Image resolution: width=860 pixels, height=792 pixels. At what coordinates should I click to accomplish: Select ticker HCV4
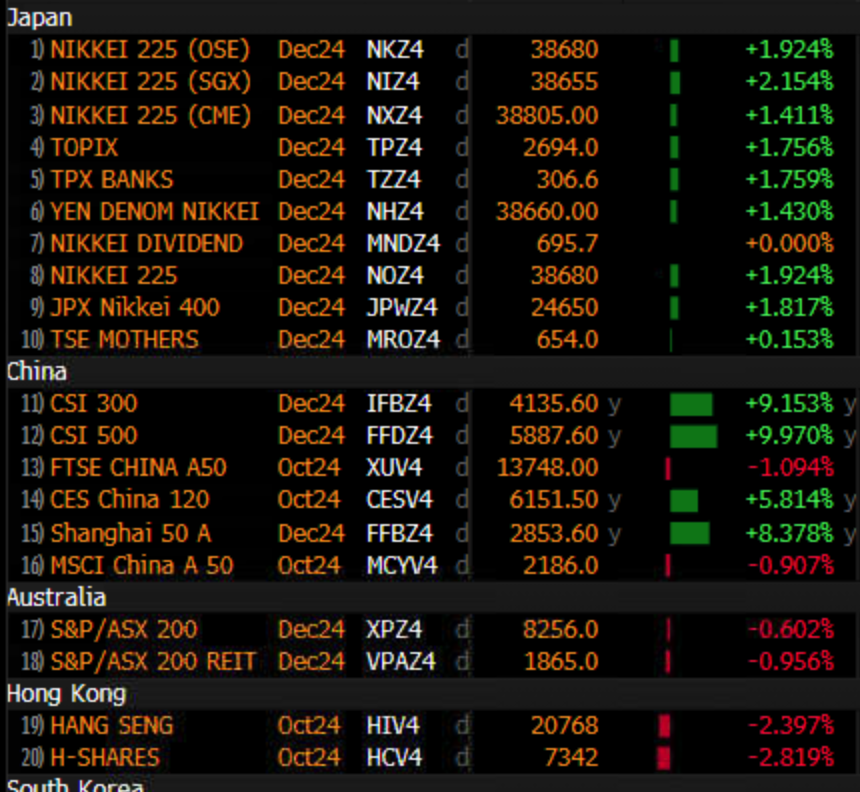coord(394,757)
